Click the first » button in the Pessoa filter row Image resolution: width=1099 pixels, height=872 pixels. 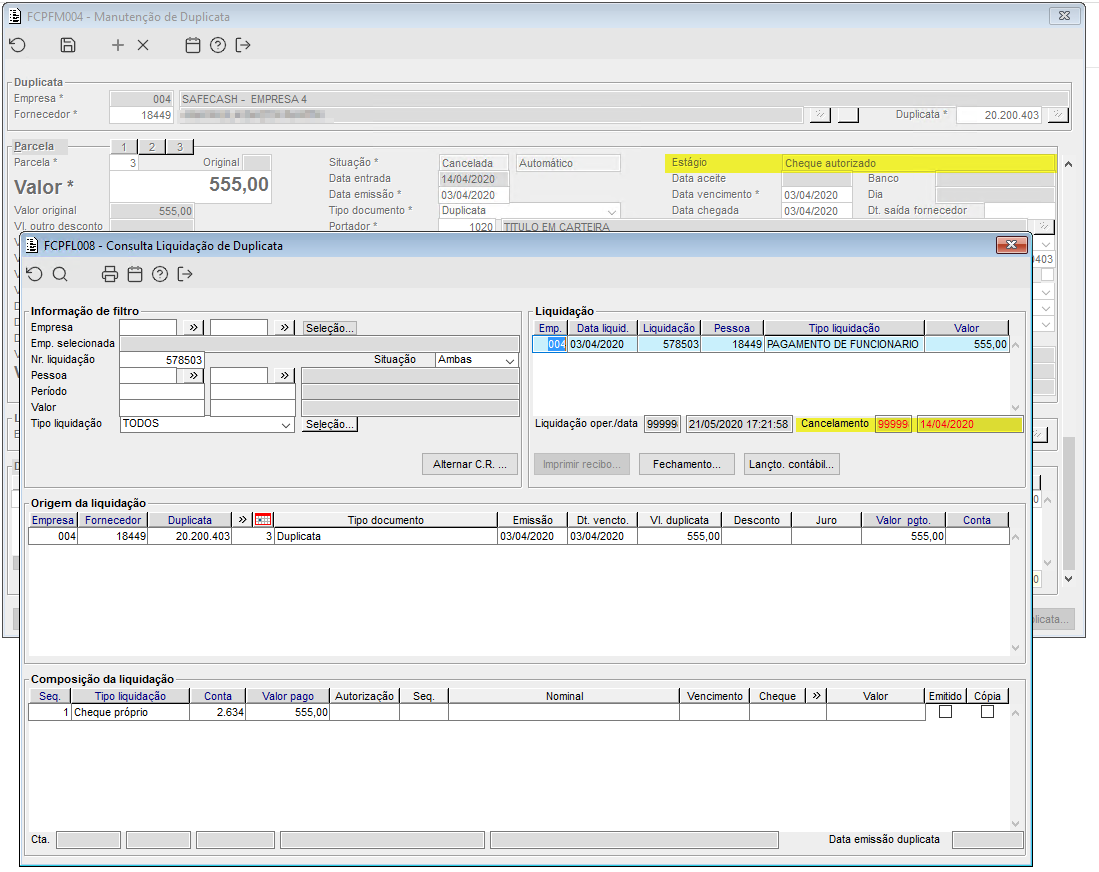pos(193,376)
